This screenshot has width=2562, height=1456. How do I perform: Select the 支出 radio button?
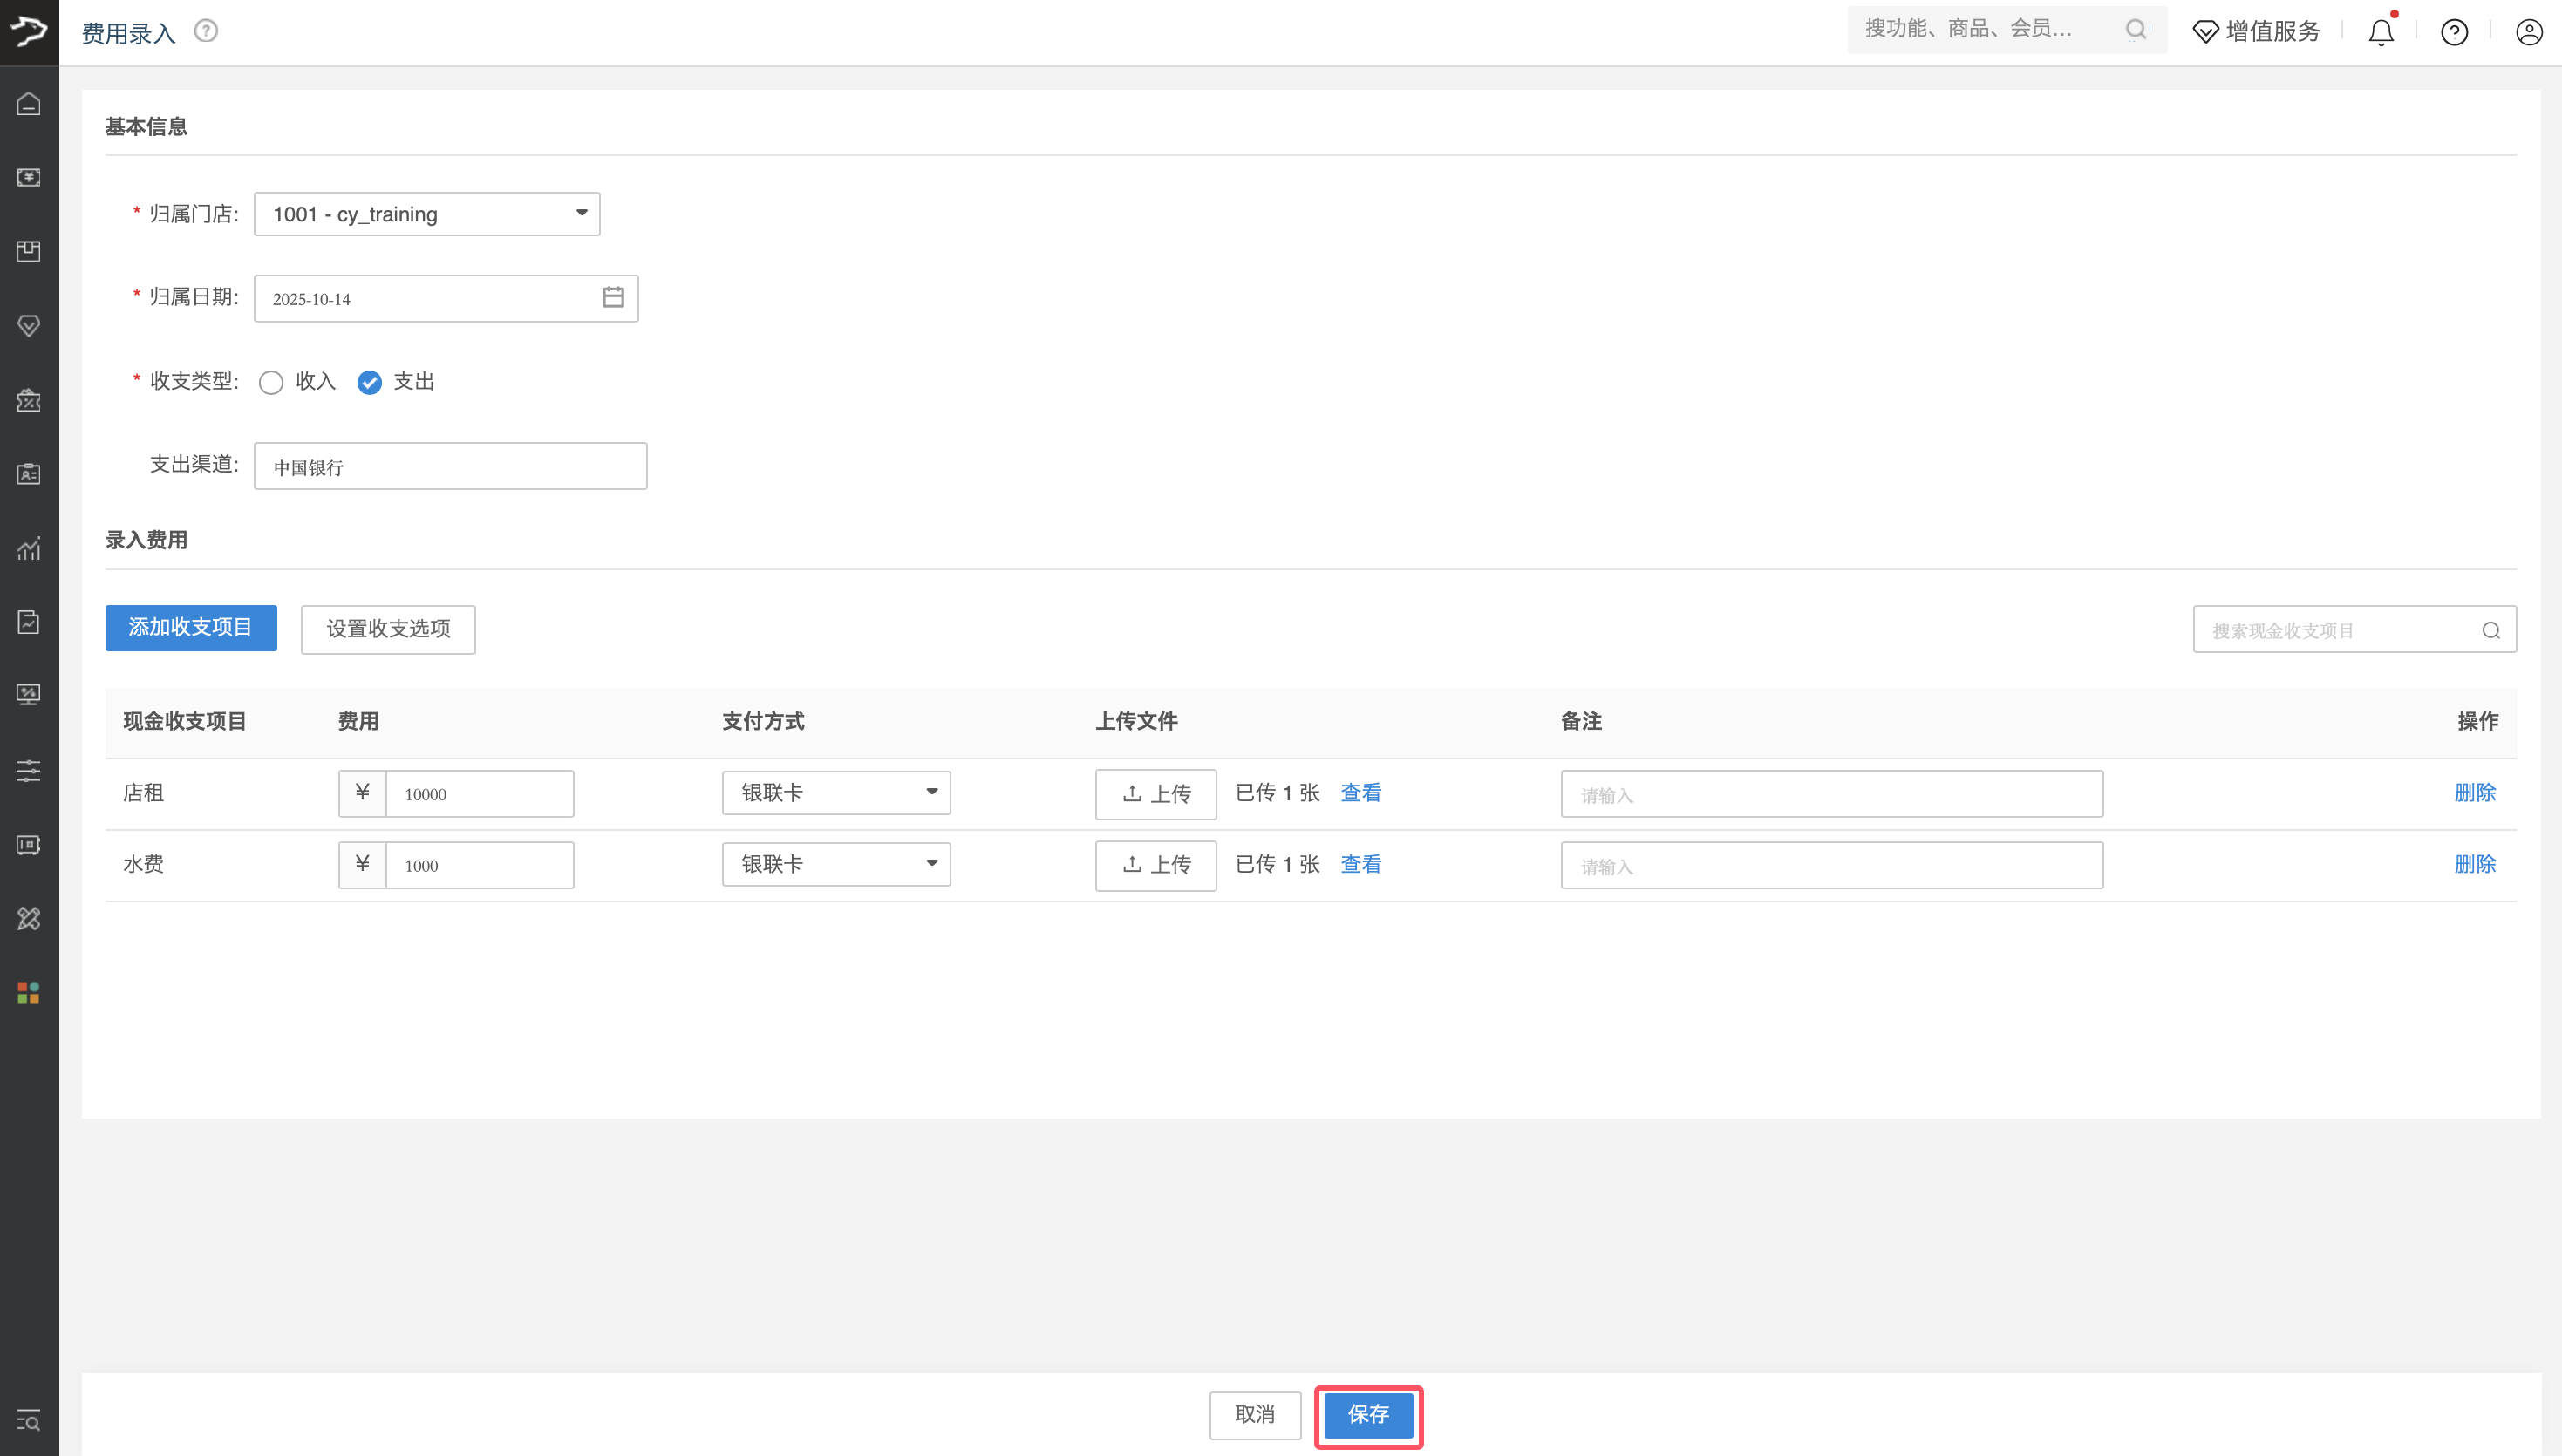369,382
